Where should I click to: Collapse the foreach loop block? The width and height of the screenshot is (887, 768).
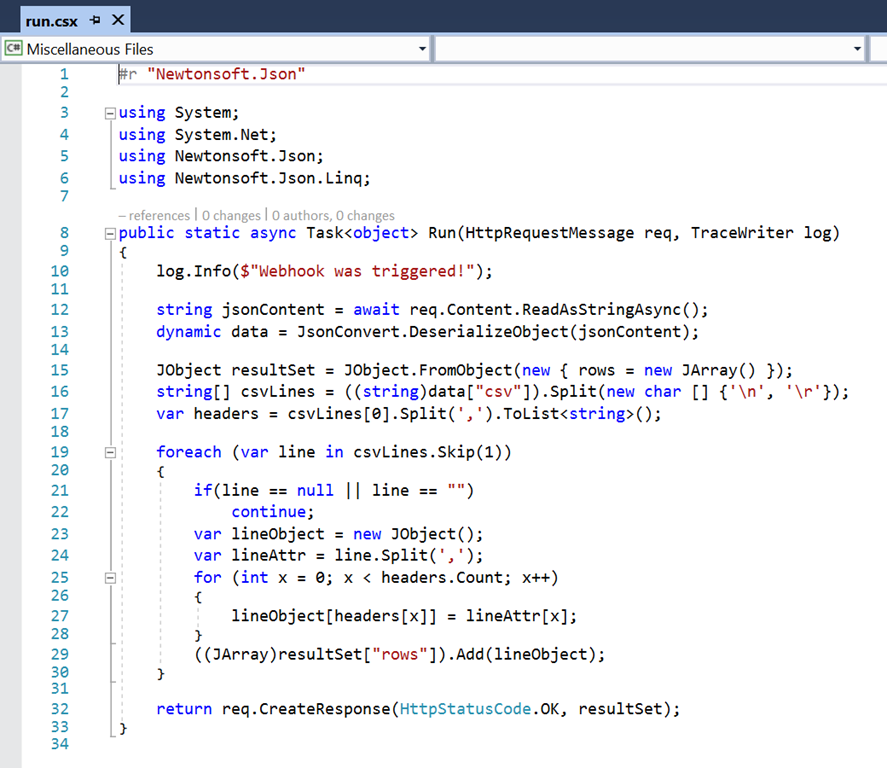coord(110,452)
